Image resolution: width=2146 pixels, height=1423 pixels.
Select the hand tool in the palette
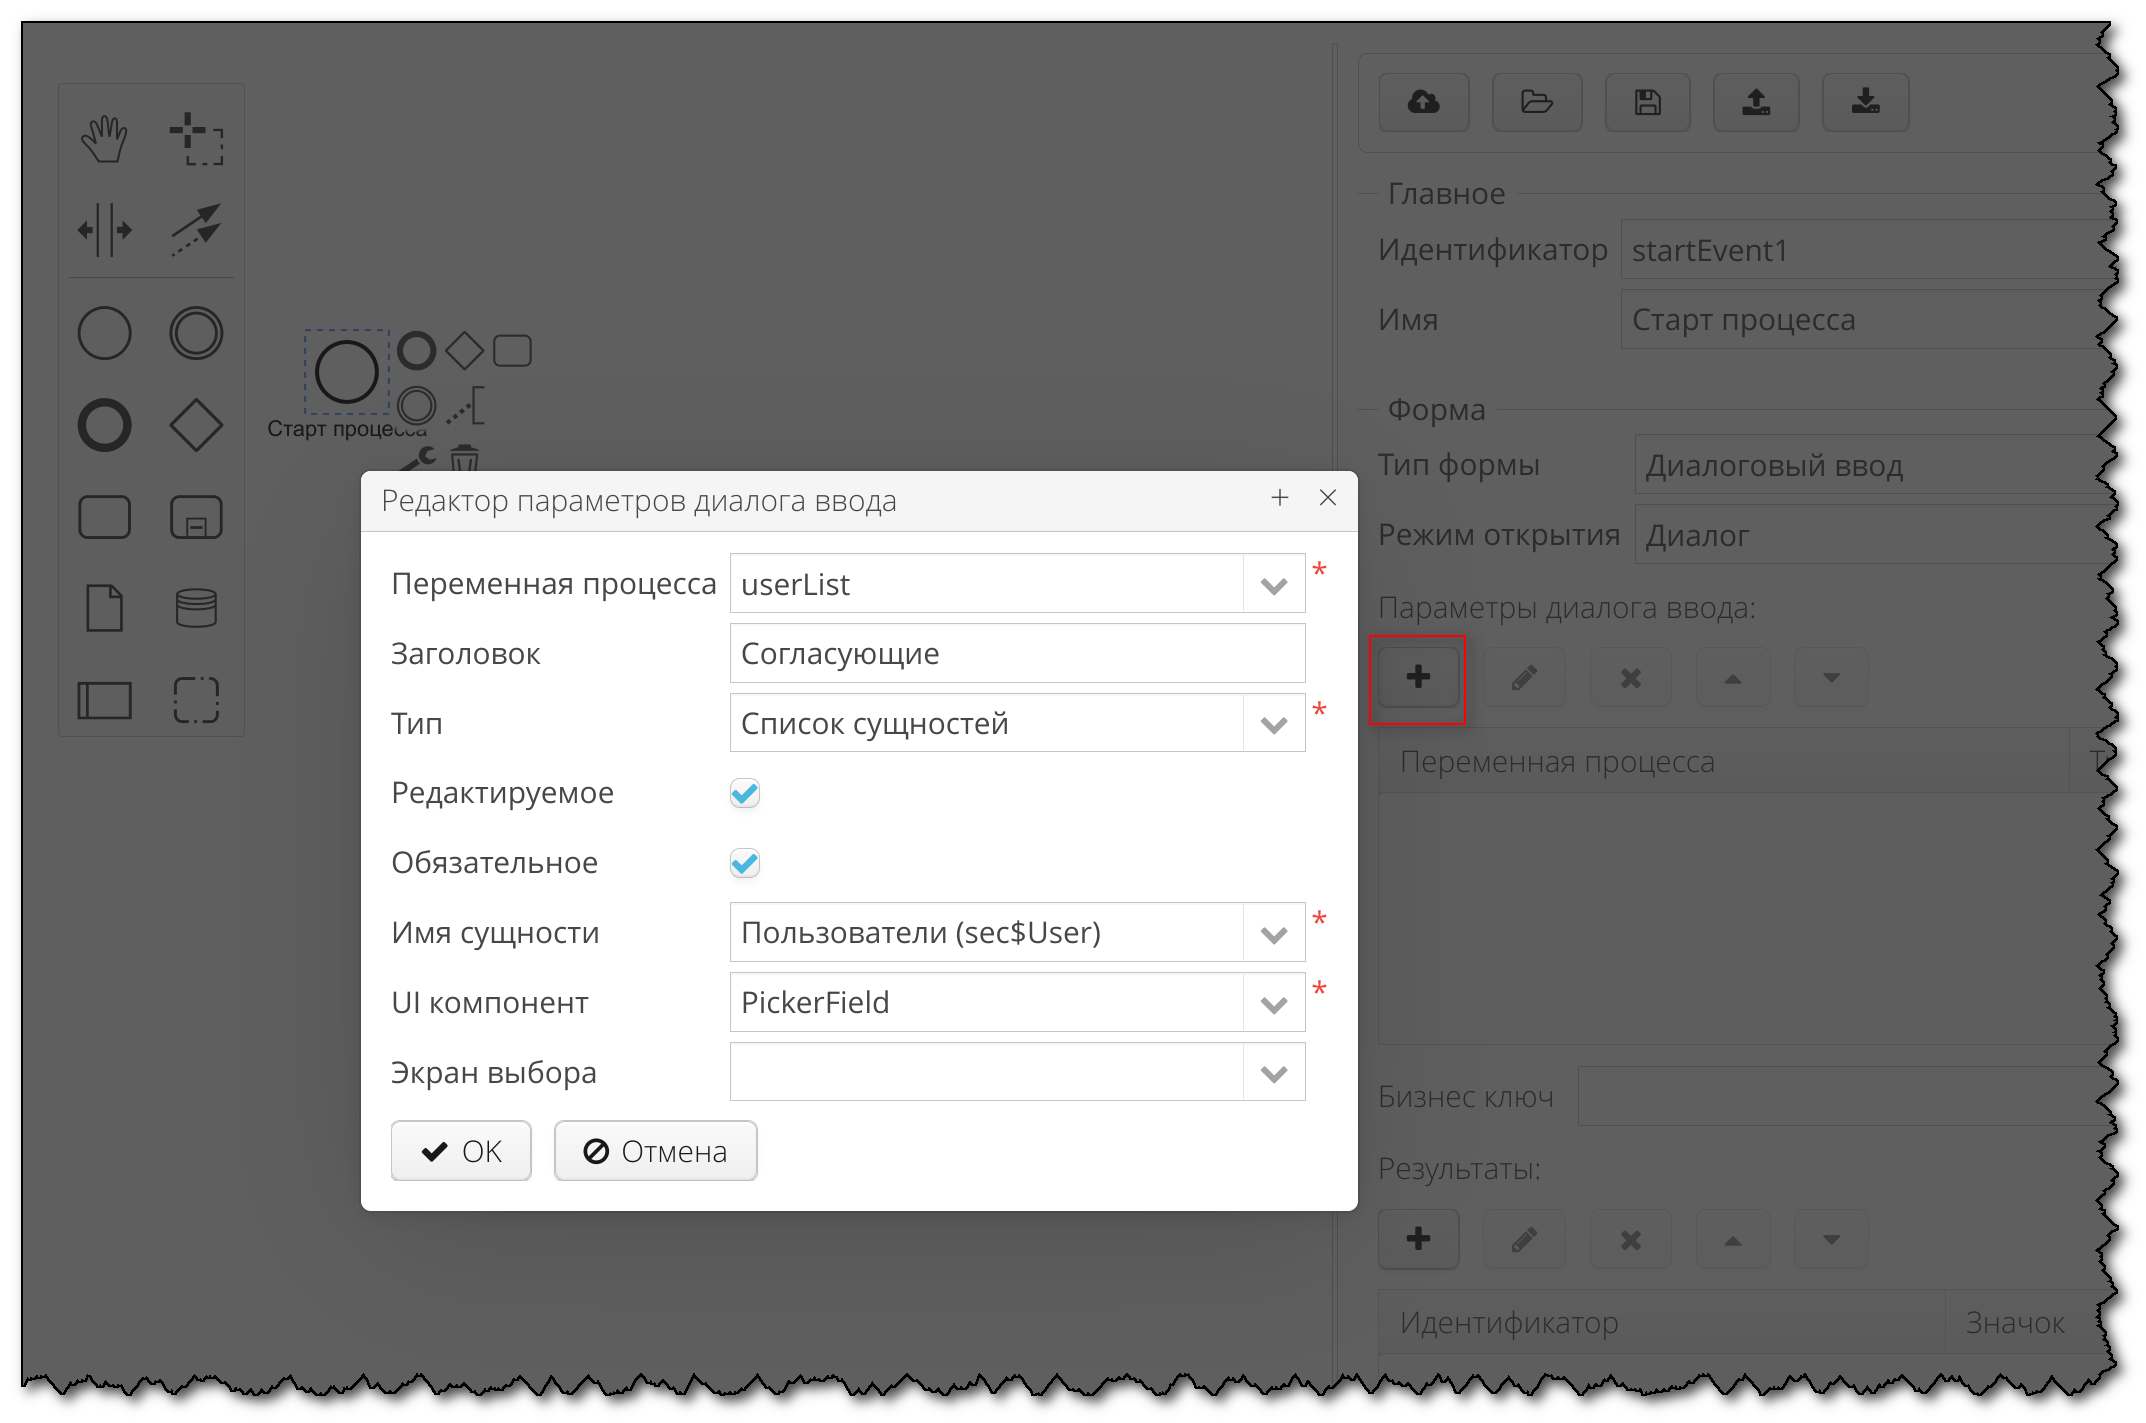pos(104,138)
